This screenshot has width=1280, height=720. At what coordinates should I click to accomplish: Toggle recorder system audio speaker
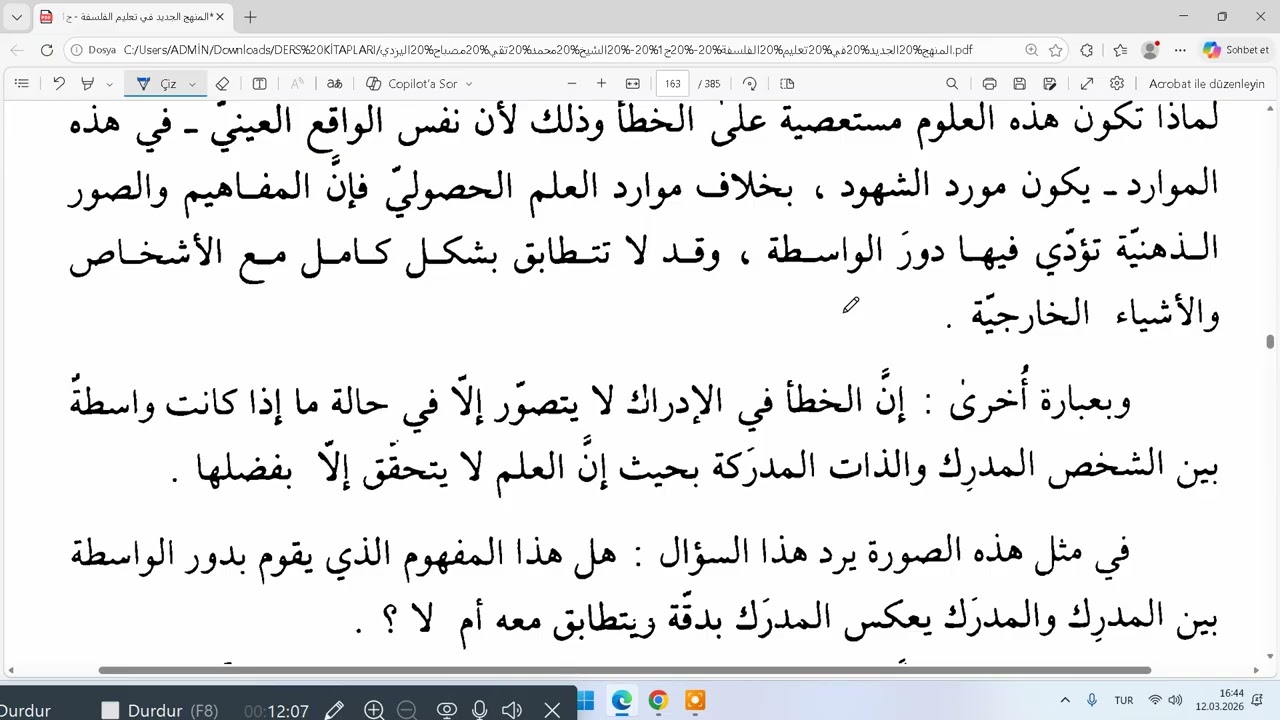[512, 710]
